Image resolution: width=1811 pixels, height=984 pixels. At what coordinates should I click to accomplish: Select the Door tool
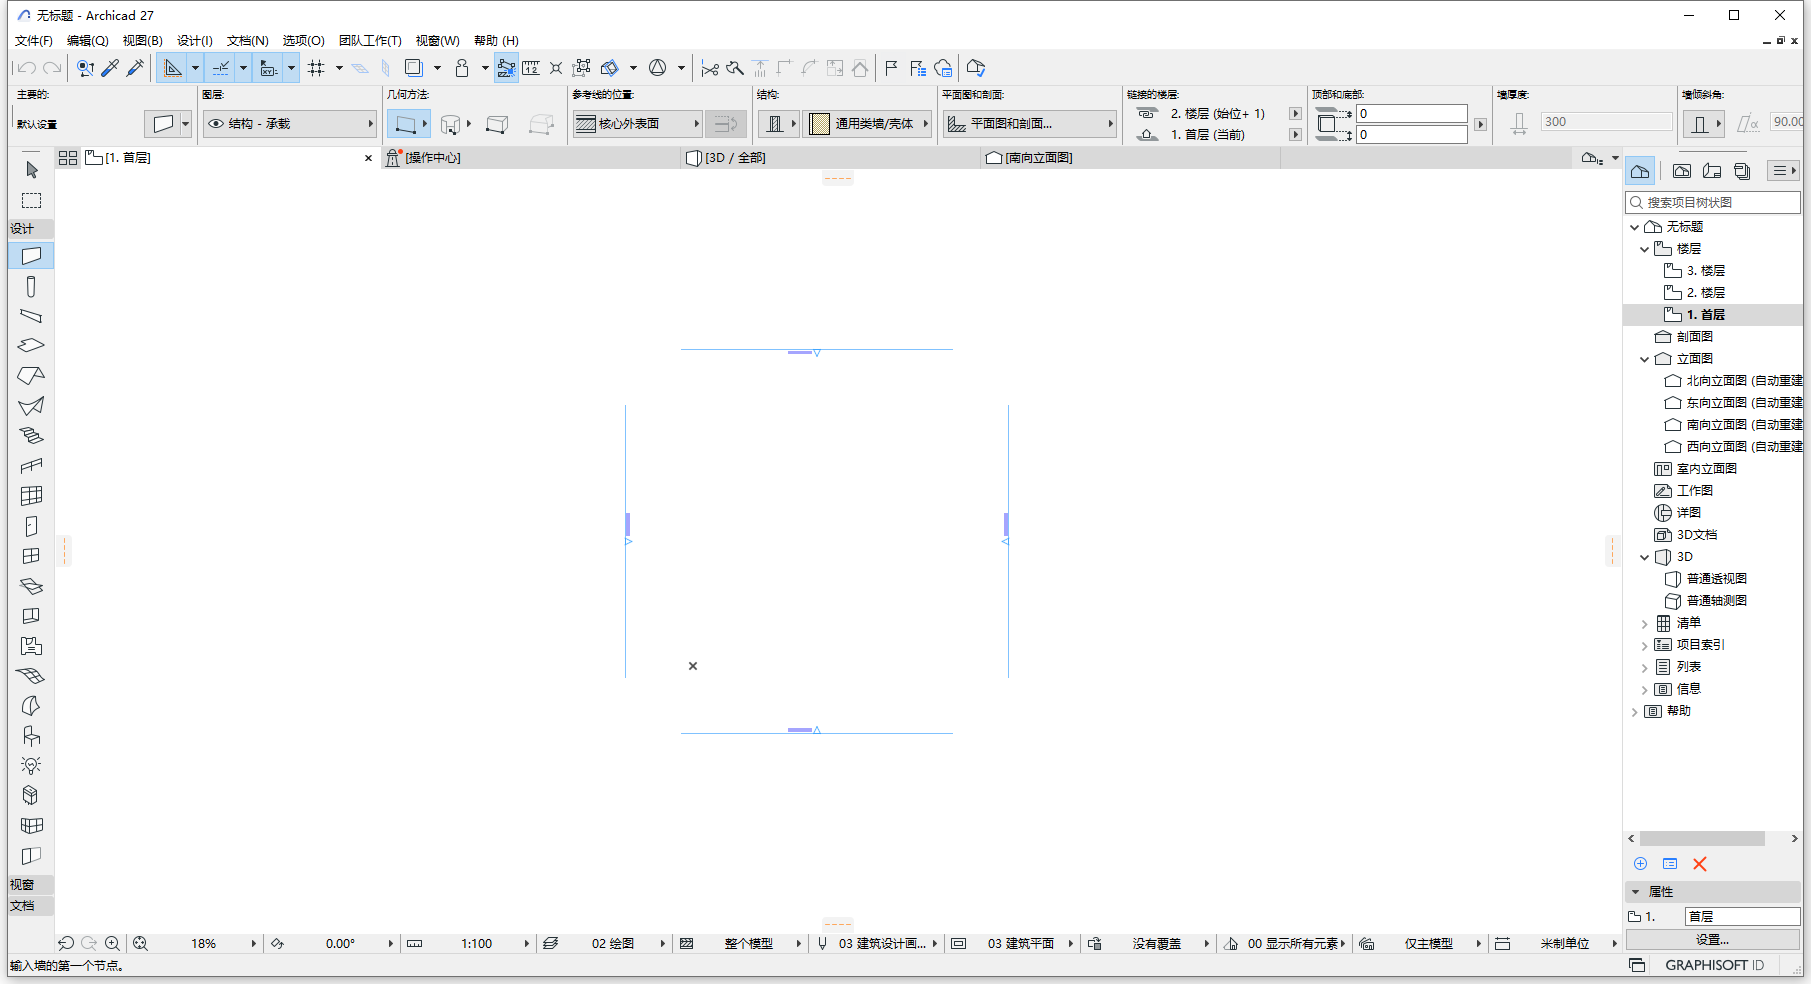click(31, 526)
